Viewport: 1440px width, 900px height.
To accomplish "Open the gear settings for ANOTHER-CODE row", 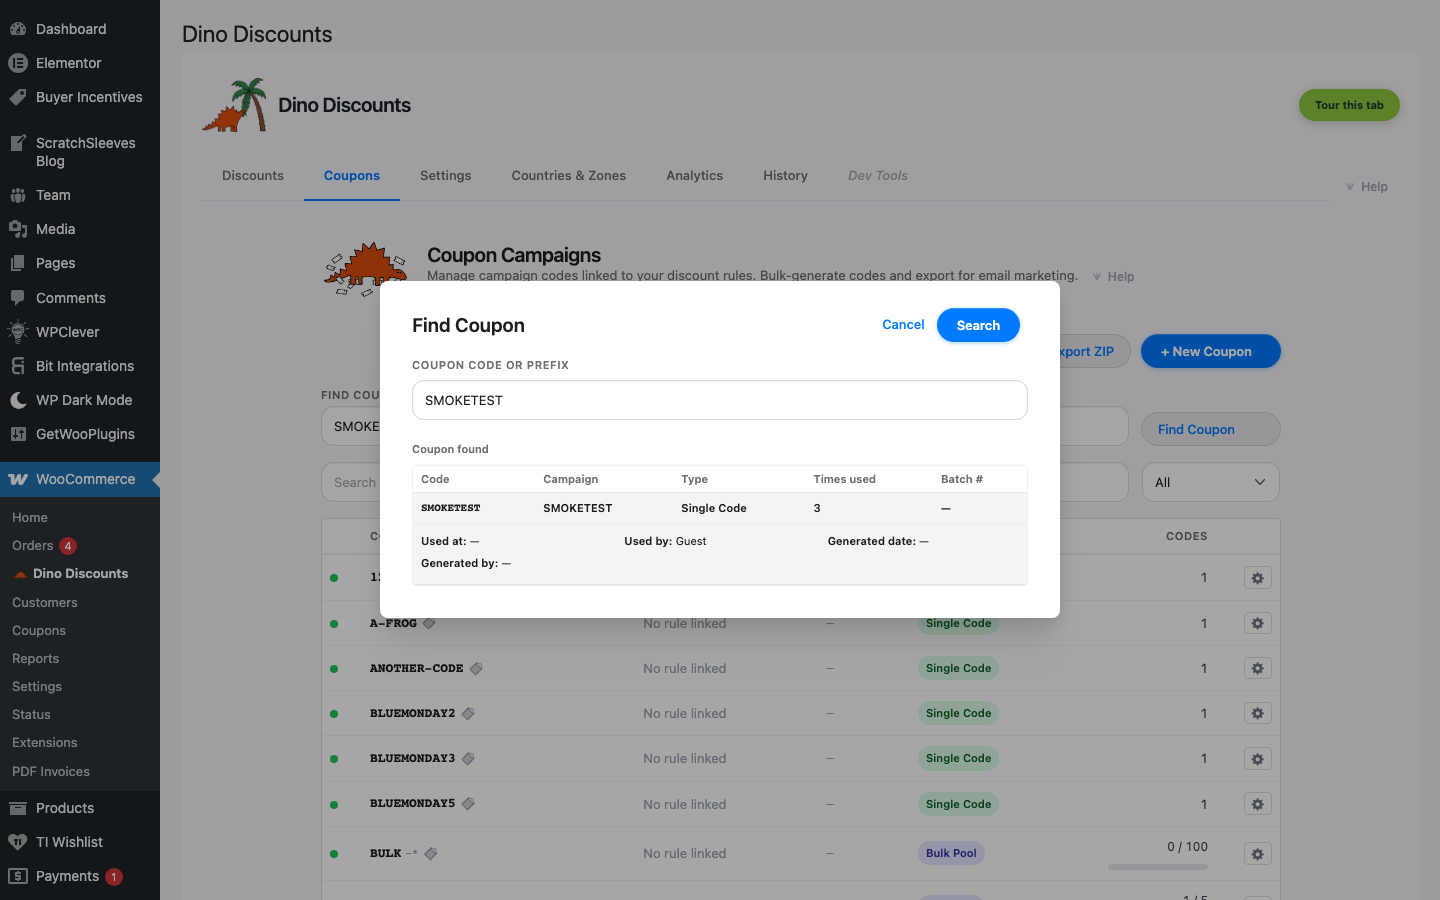I will click(1258, 668).
